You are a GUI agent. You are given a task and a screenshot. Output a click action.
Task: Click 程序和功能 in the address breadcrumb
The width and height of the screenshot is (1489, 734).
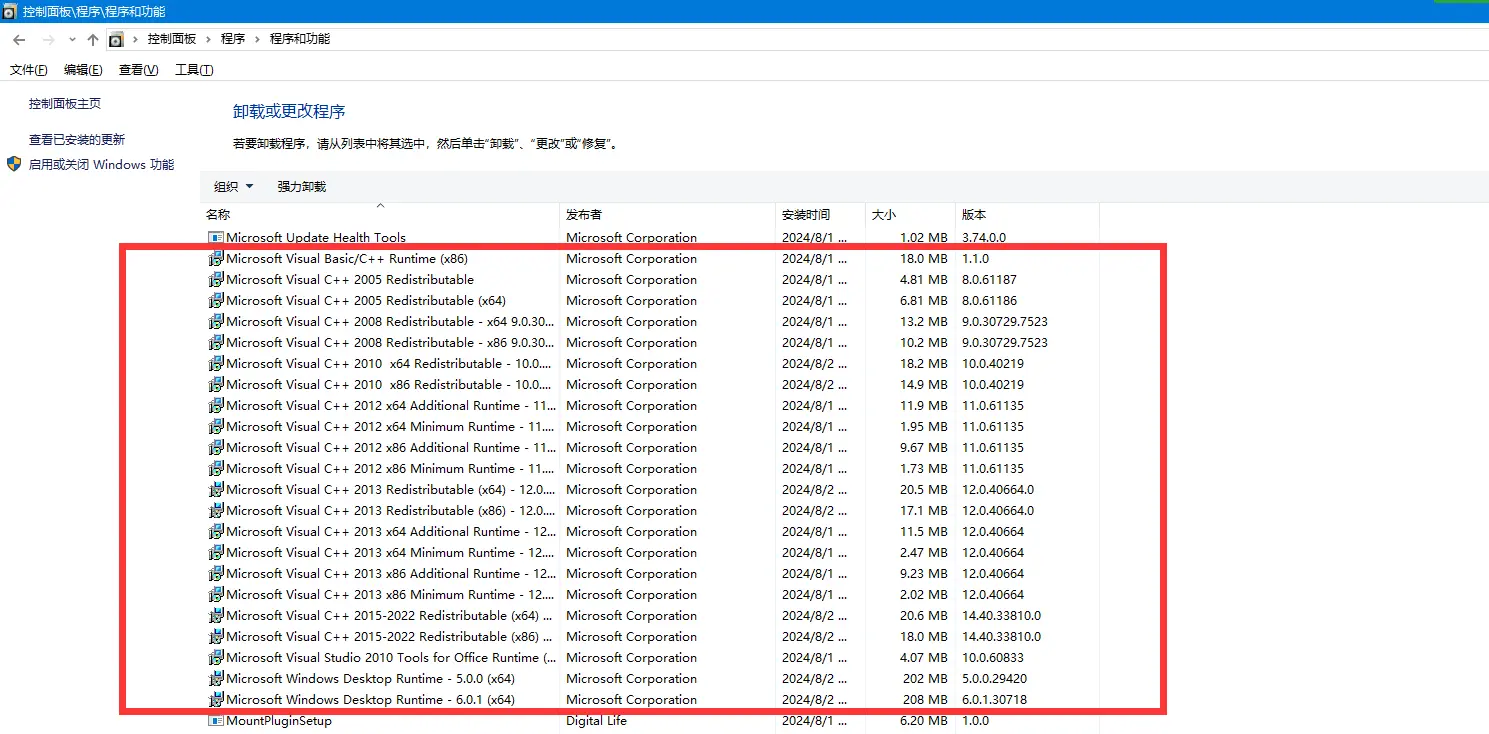[x=300, y=39]
